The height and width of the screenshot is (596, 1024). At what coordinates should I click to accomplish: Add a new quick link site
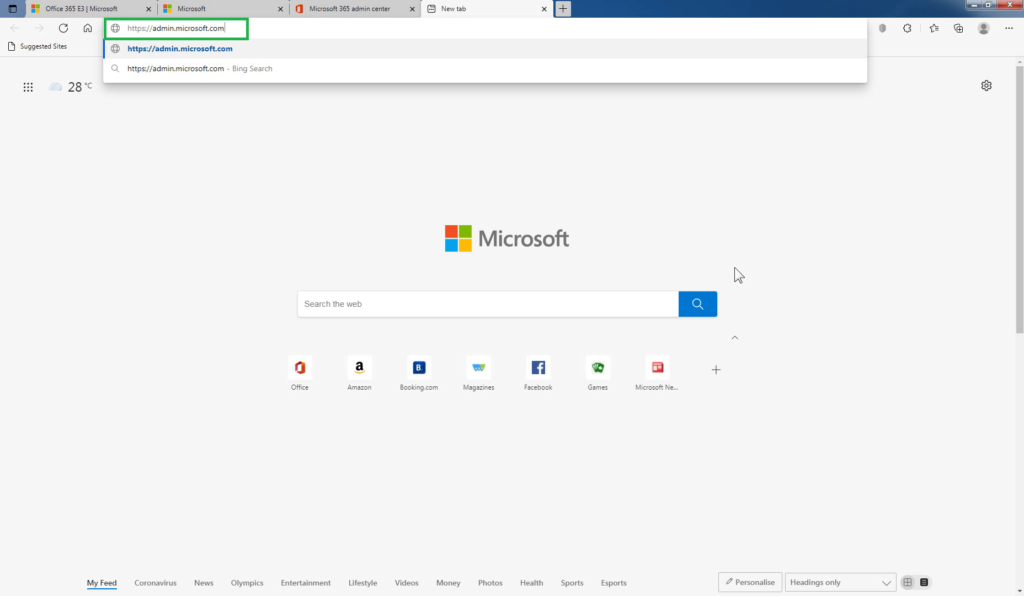pos(716,369)
